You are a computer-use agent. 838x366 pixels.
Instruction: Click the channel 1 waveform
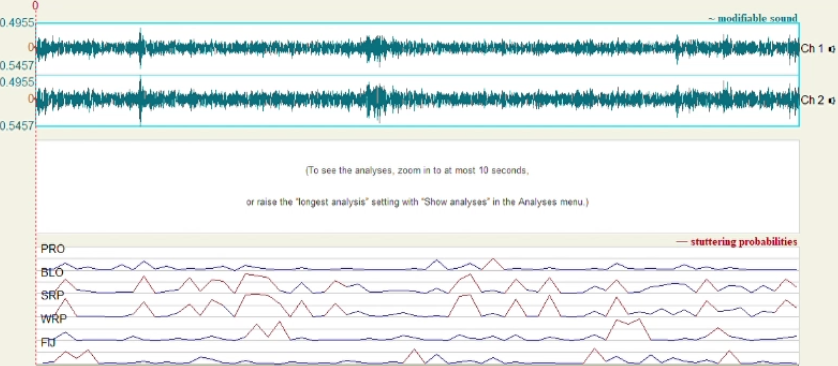[x=417, y=49]
